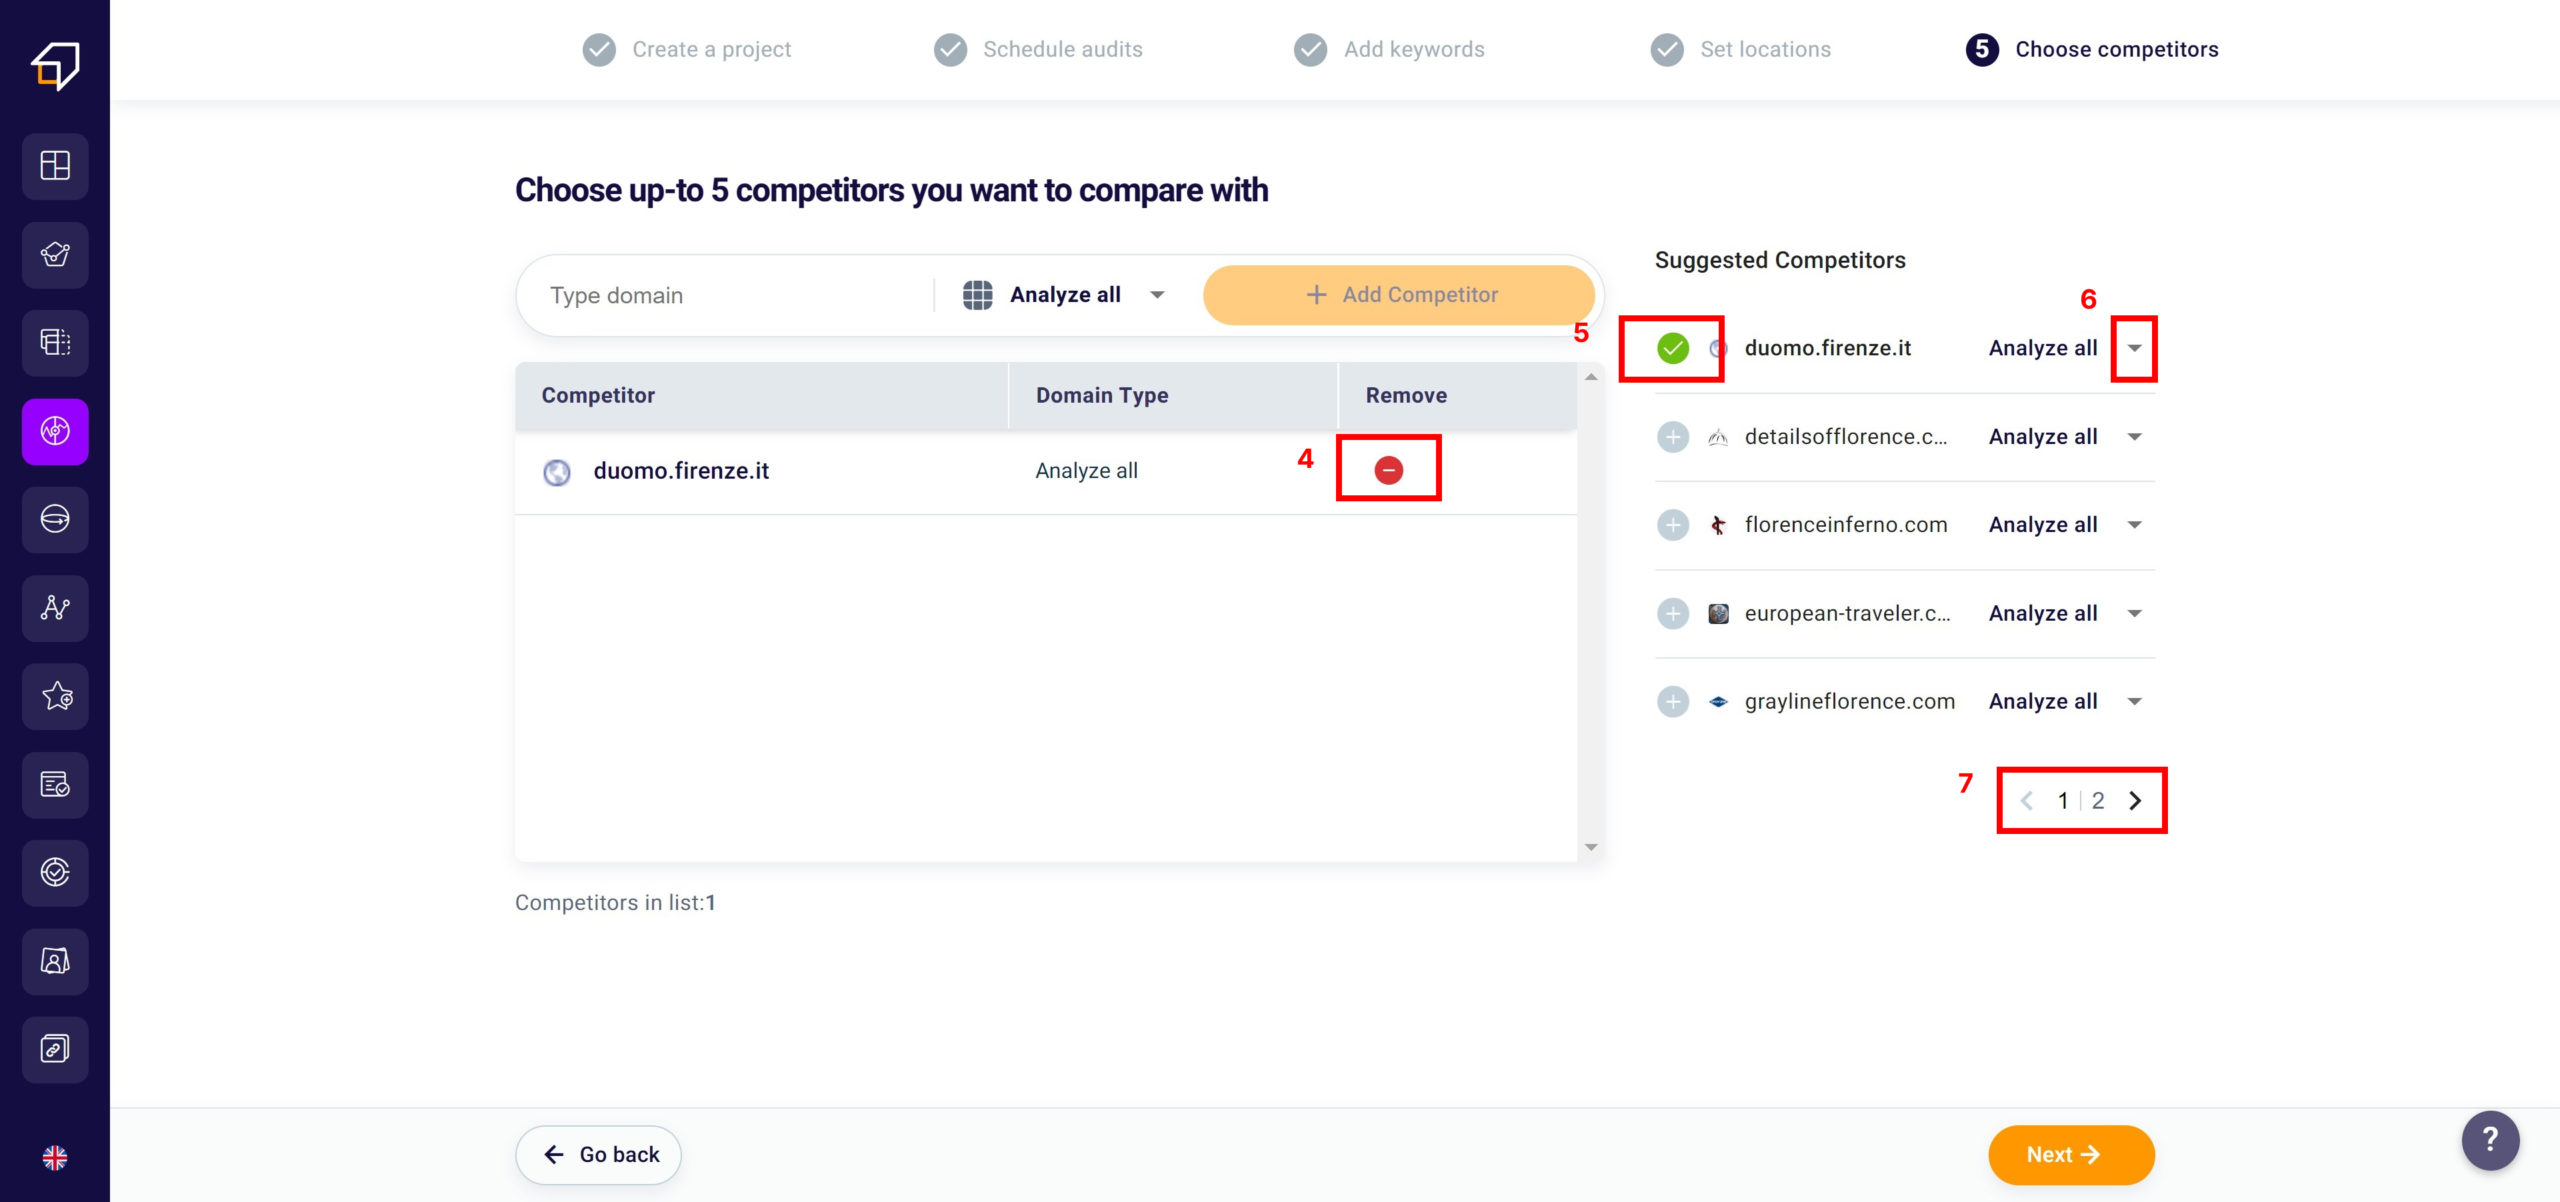The height and width of the screenshot is (1202, 2560).
Task: Click the Type domain input field
Action: coord(730,295)
